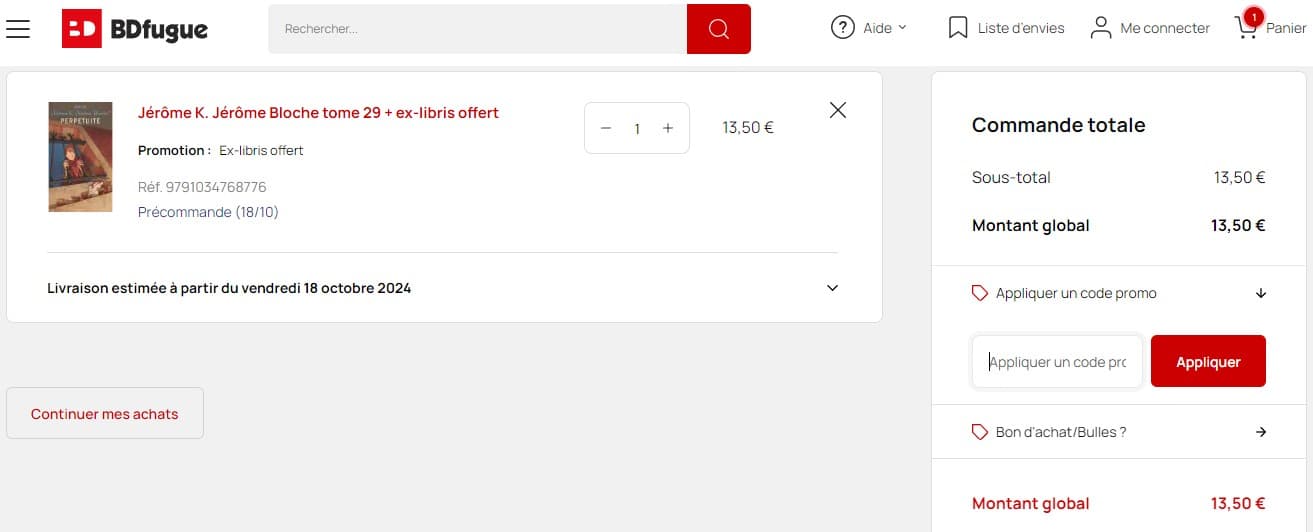Focus the Rechercher search field
The image size is (1313, 532).
(477, 29)
